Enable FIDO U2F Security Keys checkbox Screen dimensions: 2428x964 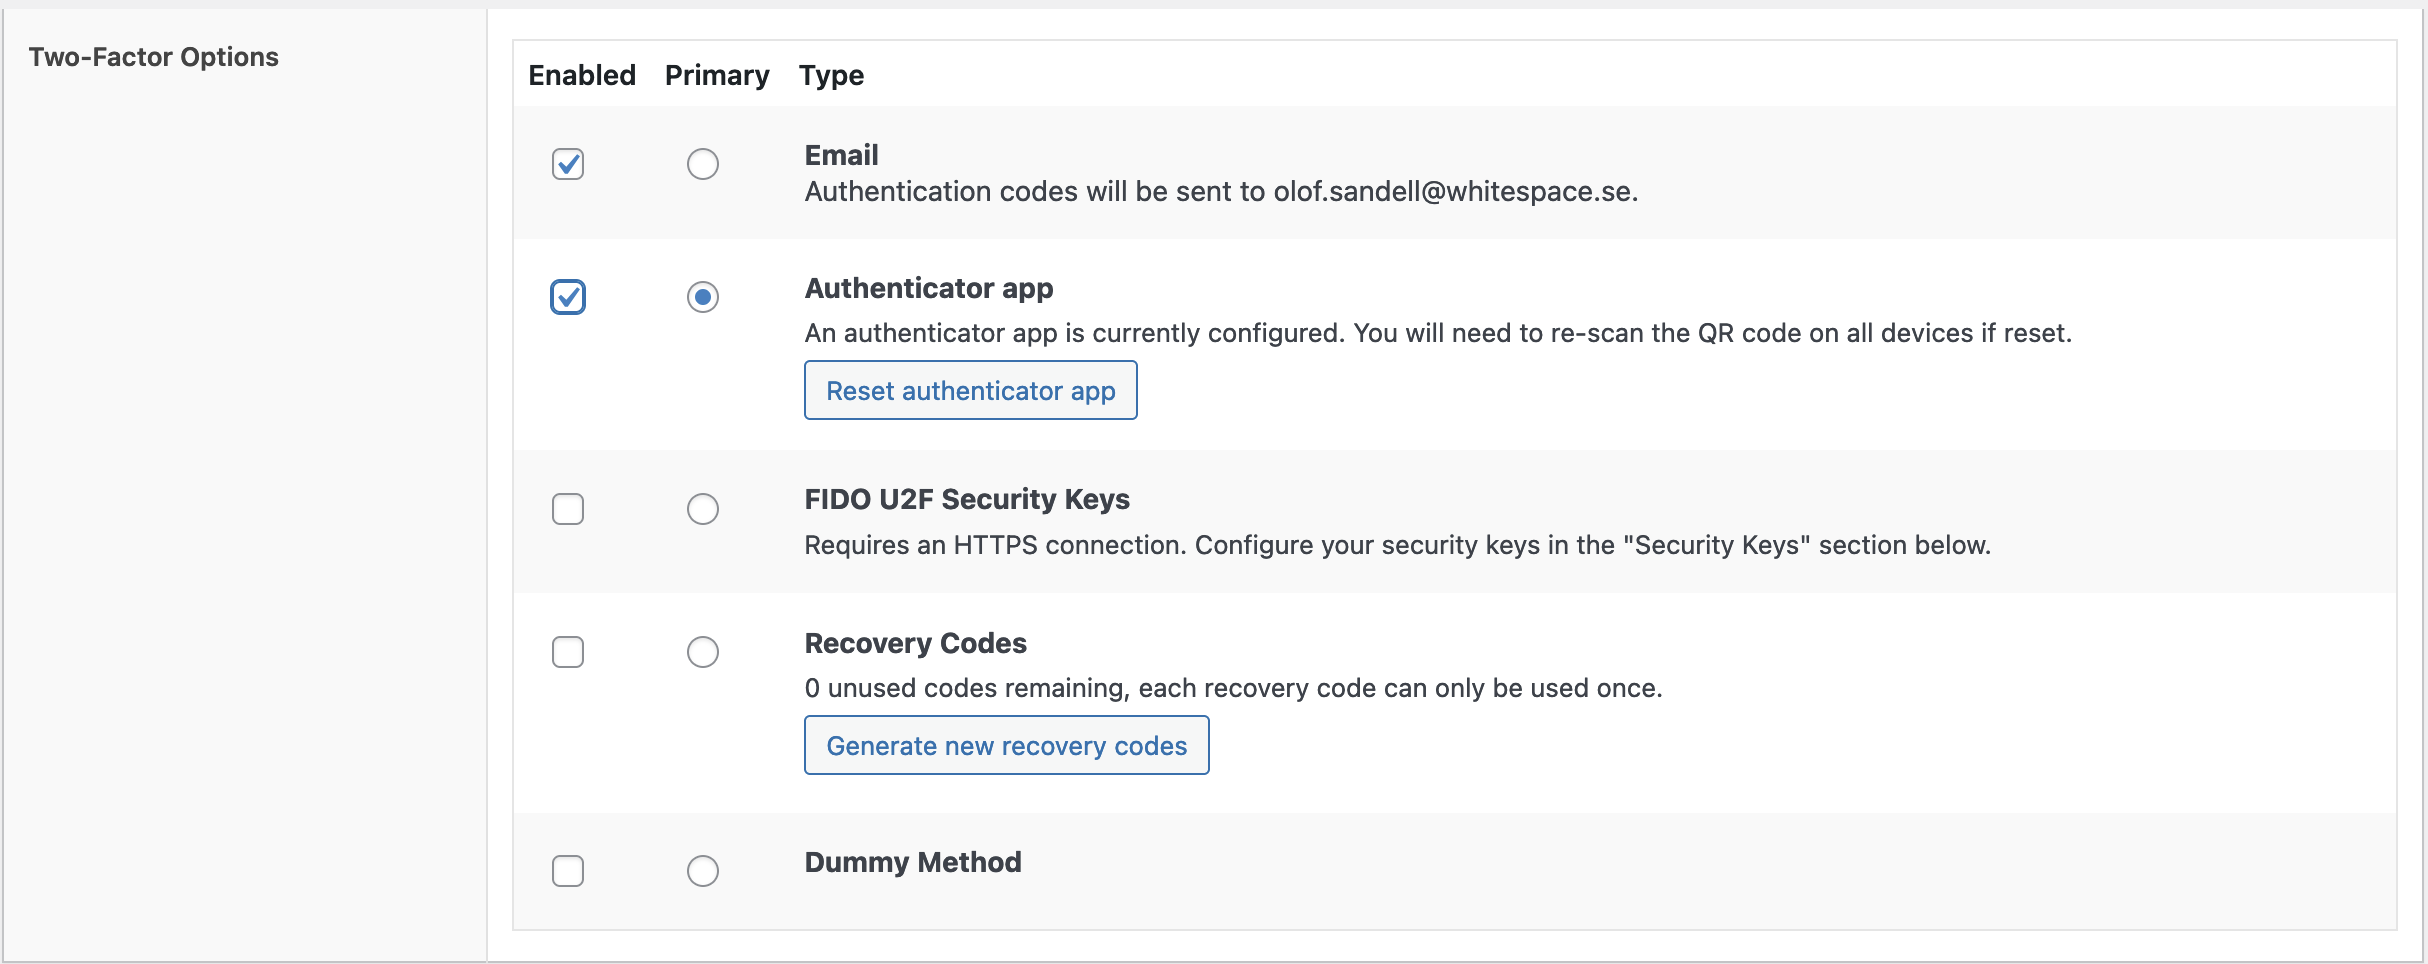pyautogui.click(x=568, y=509)
